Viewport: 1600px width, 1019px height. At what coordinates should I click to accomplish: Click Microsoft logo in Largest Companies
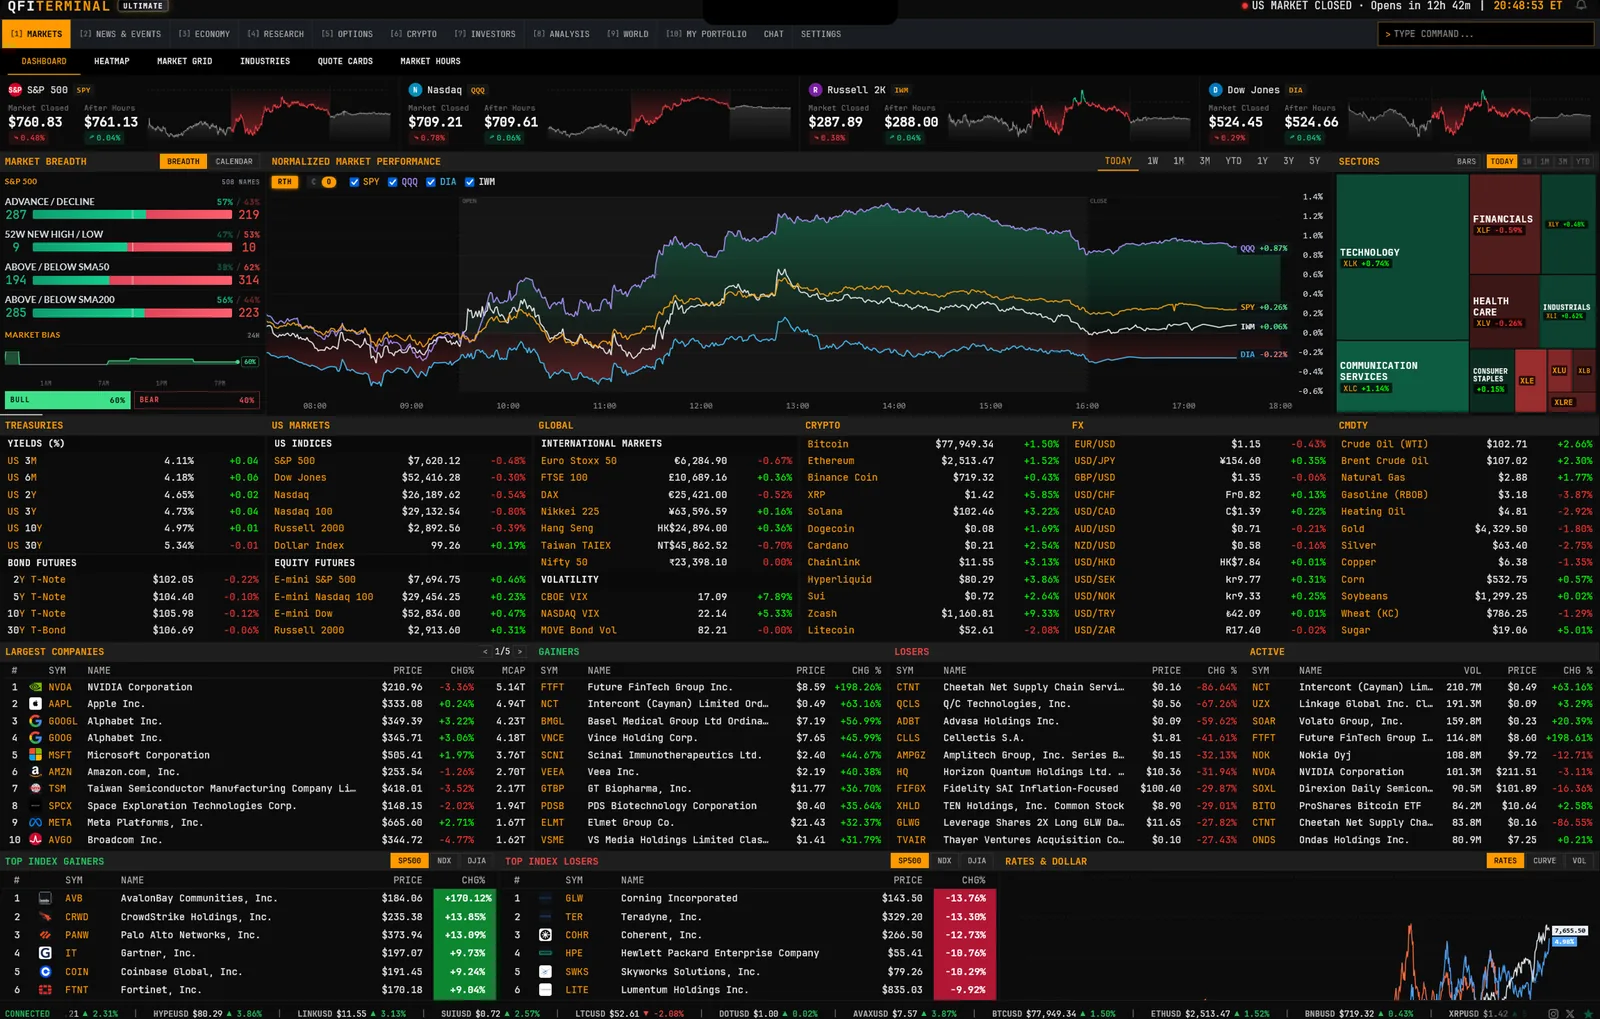[x=35, y=755]
